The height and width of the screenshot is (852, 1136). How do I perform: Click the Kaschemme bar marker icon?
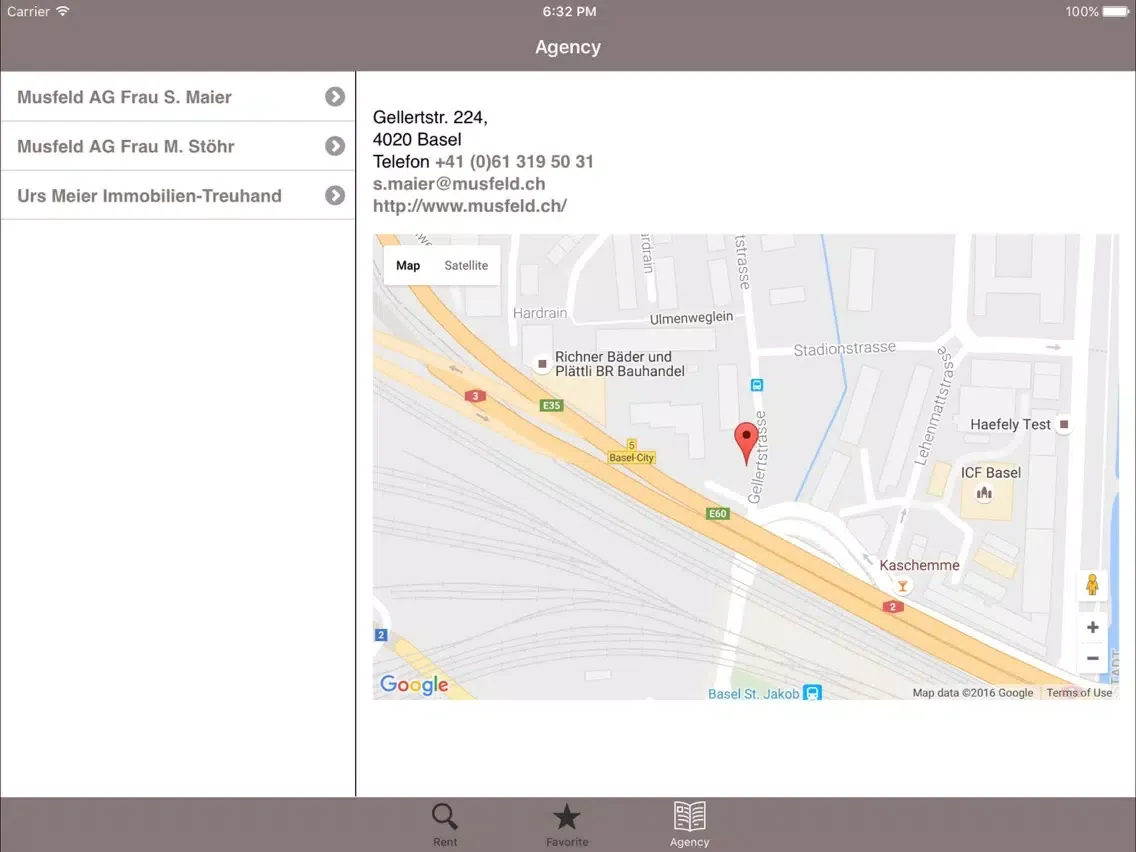pos(903,586)
